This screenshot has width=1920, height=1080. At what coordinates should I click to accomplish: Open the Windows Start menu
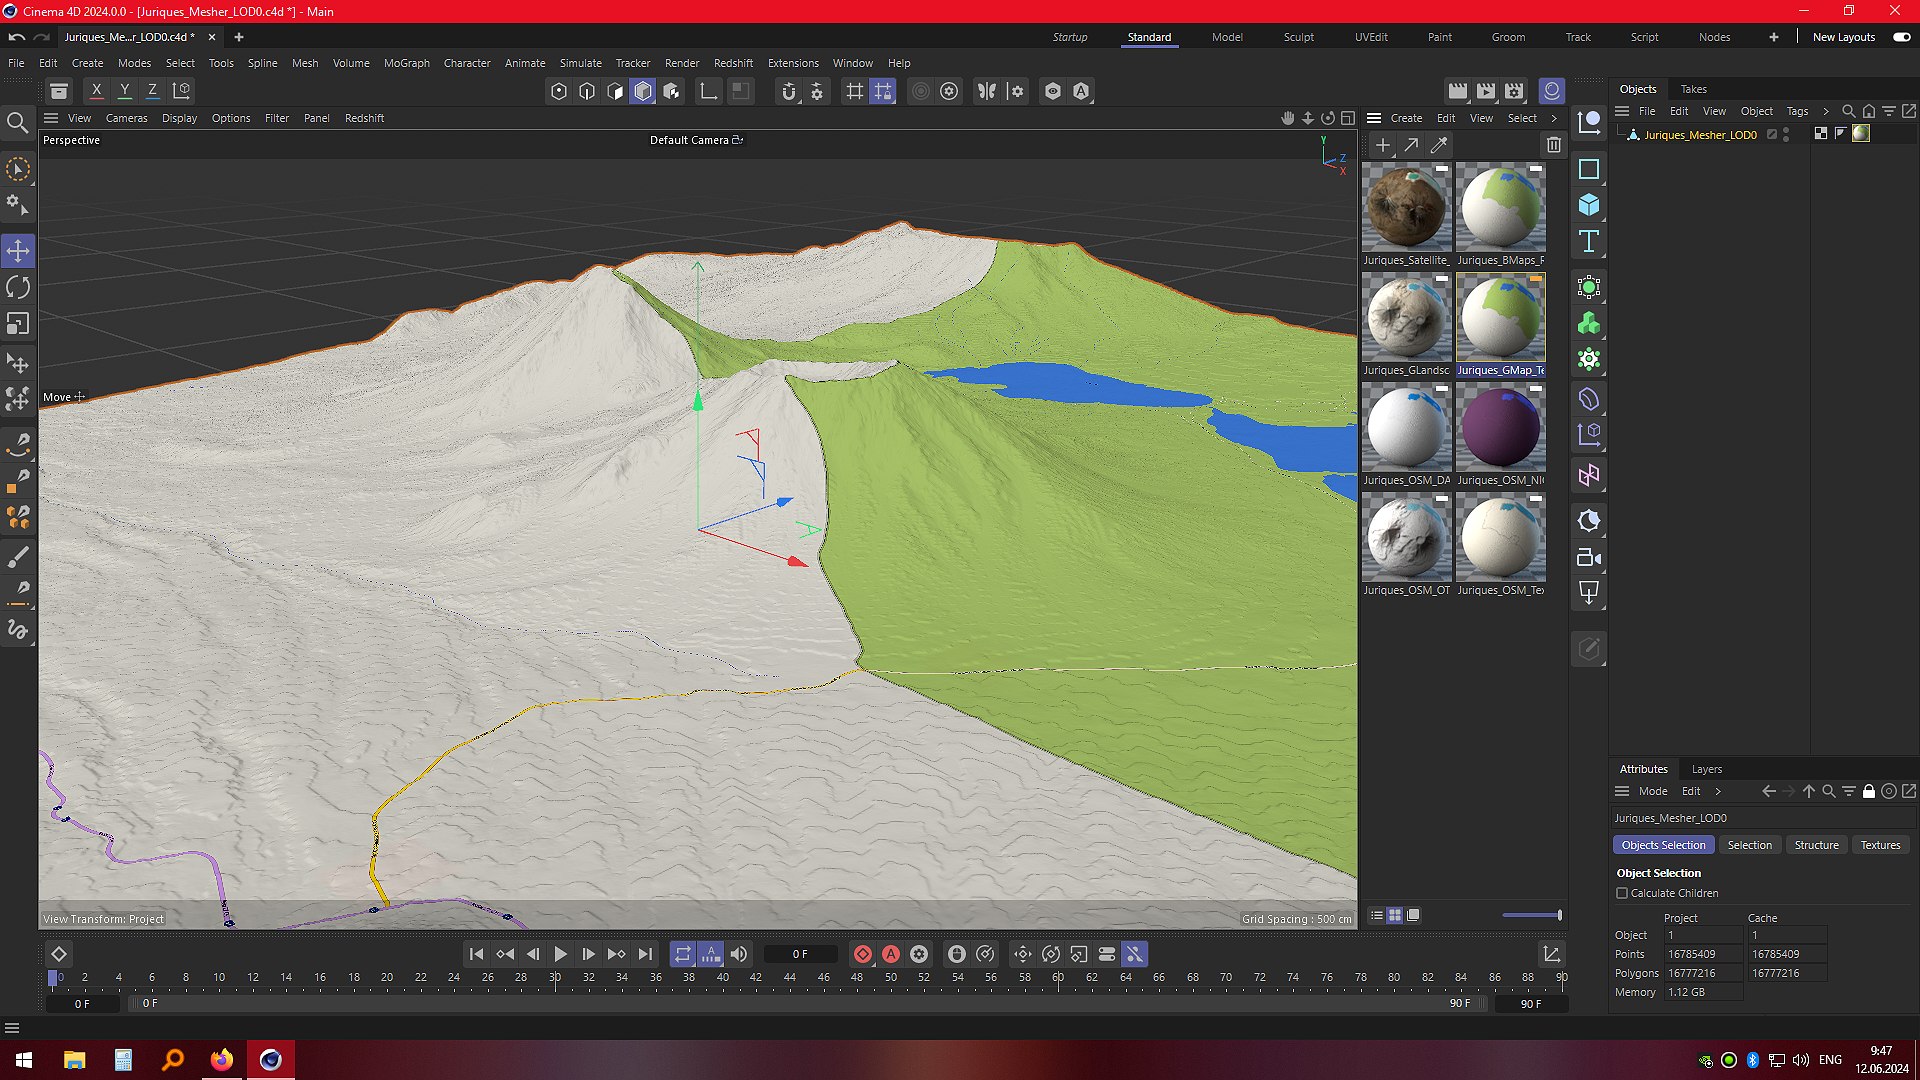[24, 1060]
